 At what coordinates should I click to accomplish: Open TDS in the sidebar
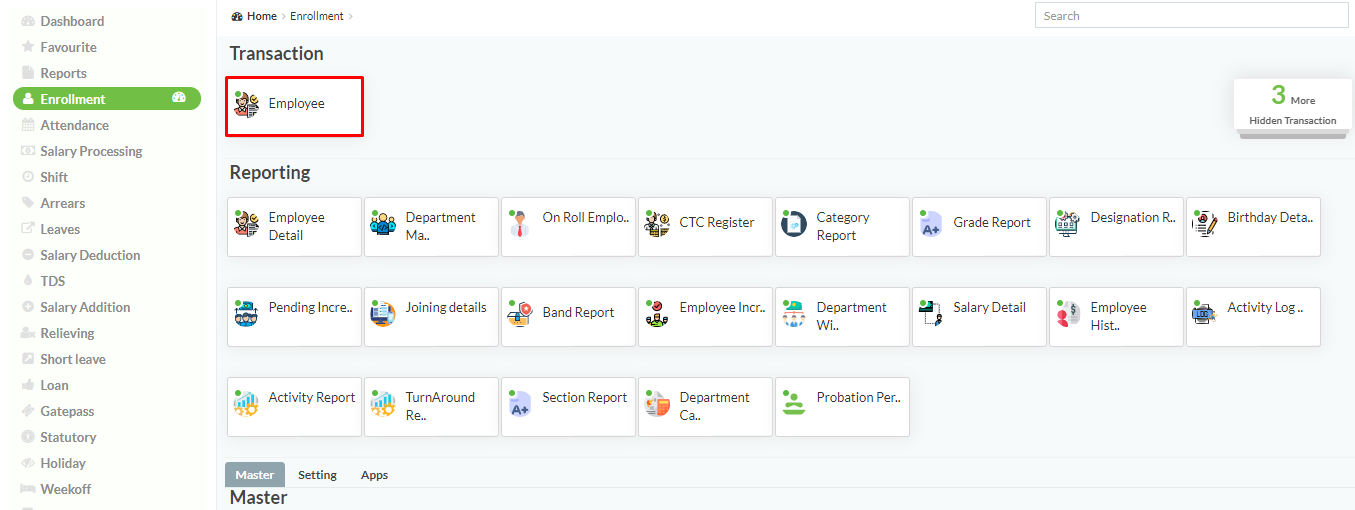[x=52, y=281]
